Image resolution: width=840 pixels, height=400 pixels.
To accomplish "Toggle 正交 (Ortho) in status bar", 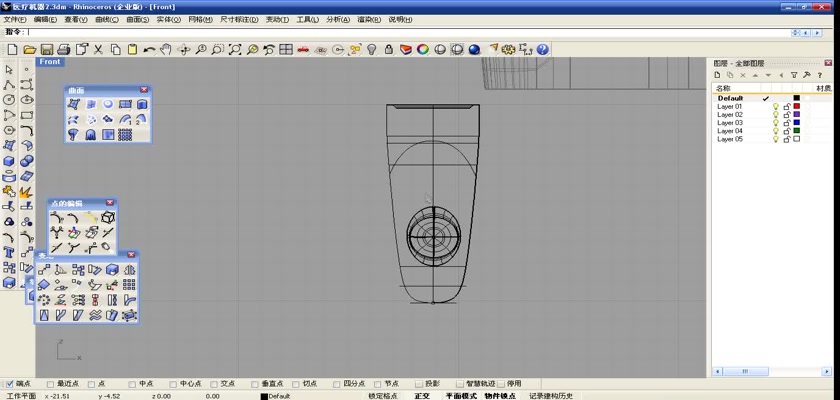I will point(422,396).
